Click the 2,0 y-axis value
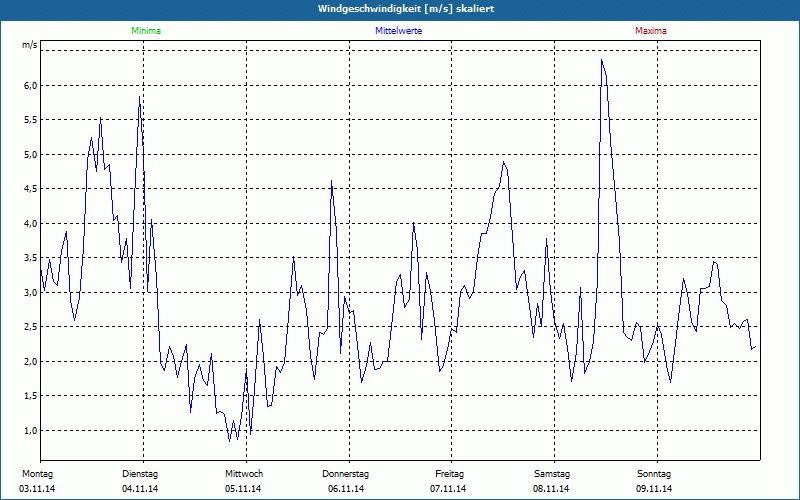The height and width of the screenshot is (500, 800). 31,361
